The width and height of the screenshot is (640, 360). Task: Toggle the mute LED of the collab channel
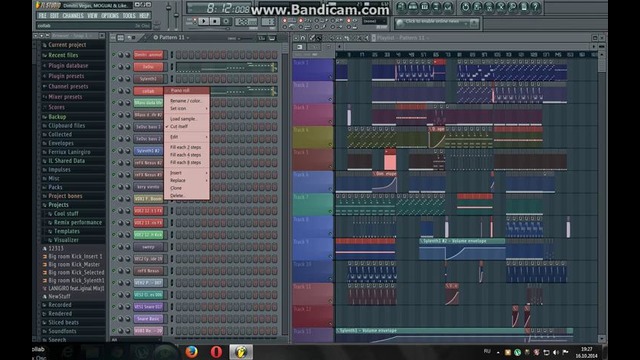coord(114,91)
